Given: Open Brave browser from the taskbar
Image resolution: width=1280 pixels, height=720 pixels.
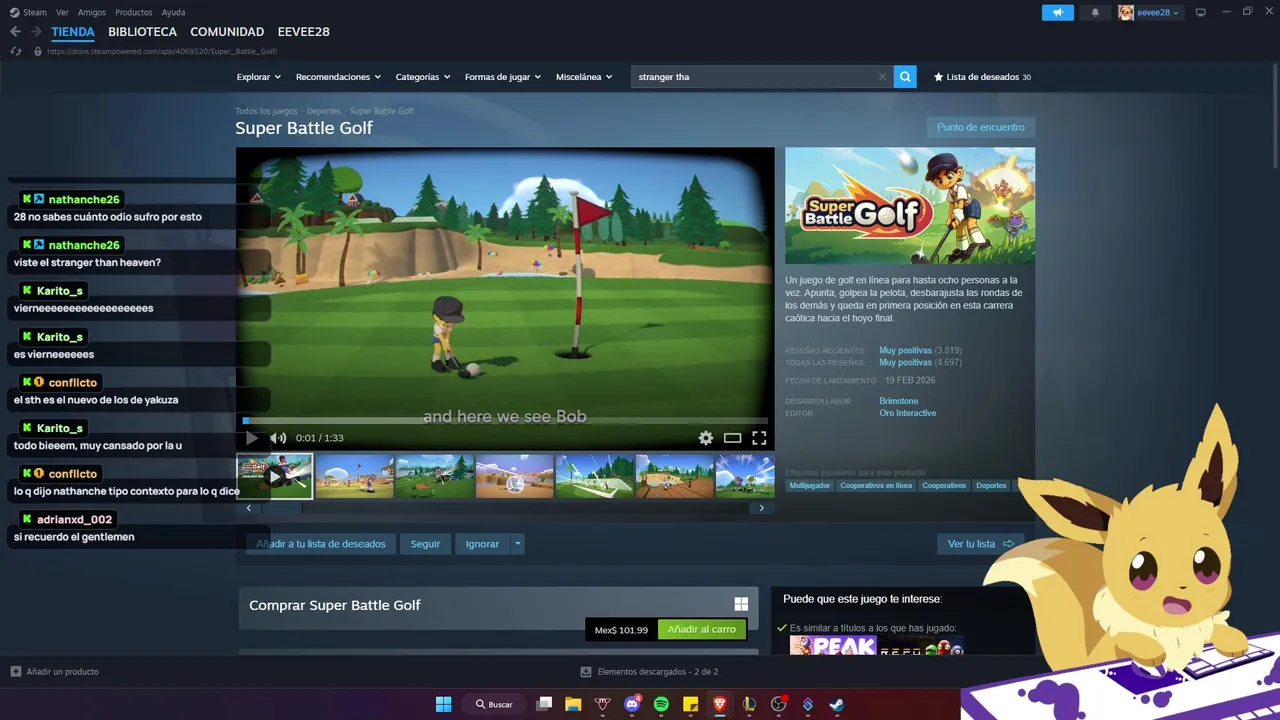Looking at the screenshot, I should pos(720,704).
